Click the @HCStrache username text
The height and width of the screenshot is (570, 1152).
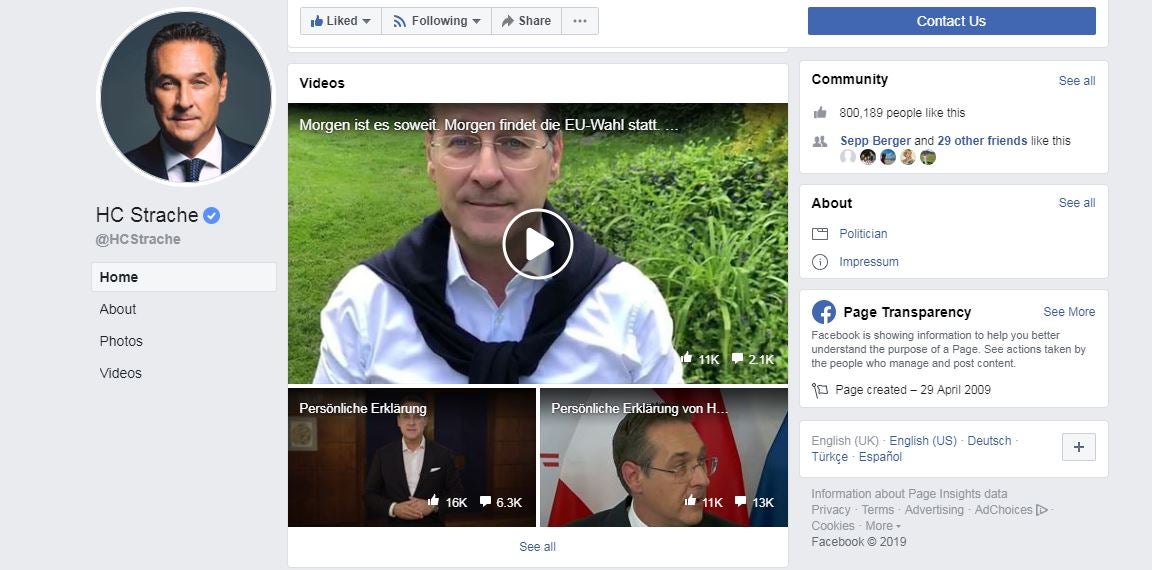pos(138,239)
